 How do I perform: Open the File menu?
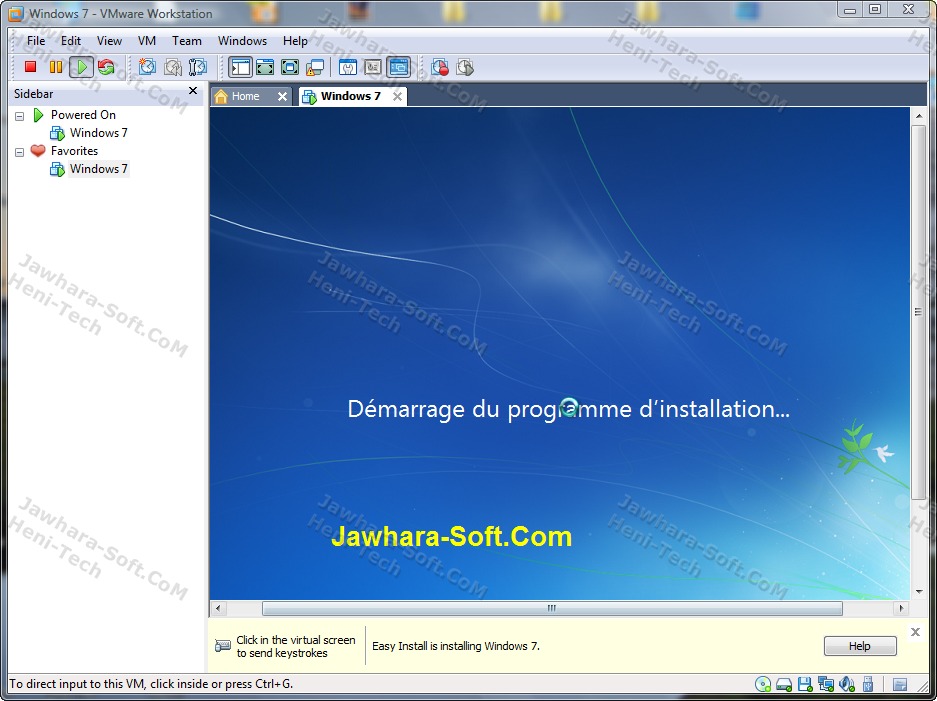pyautogui.click(x=36, y=41)
